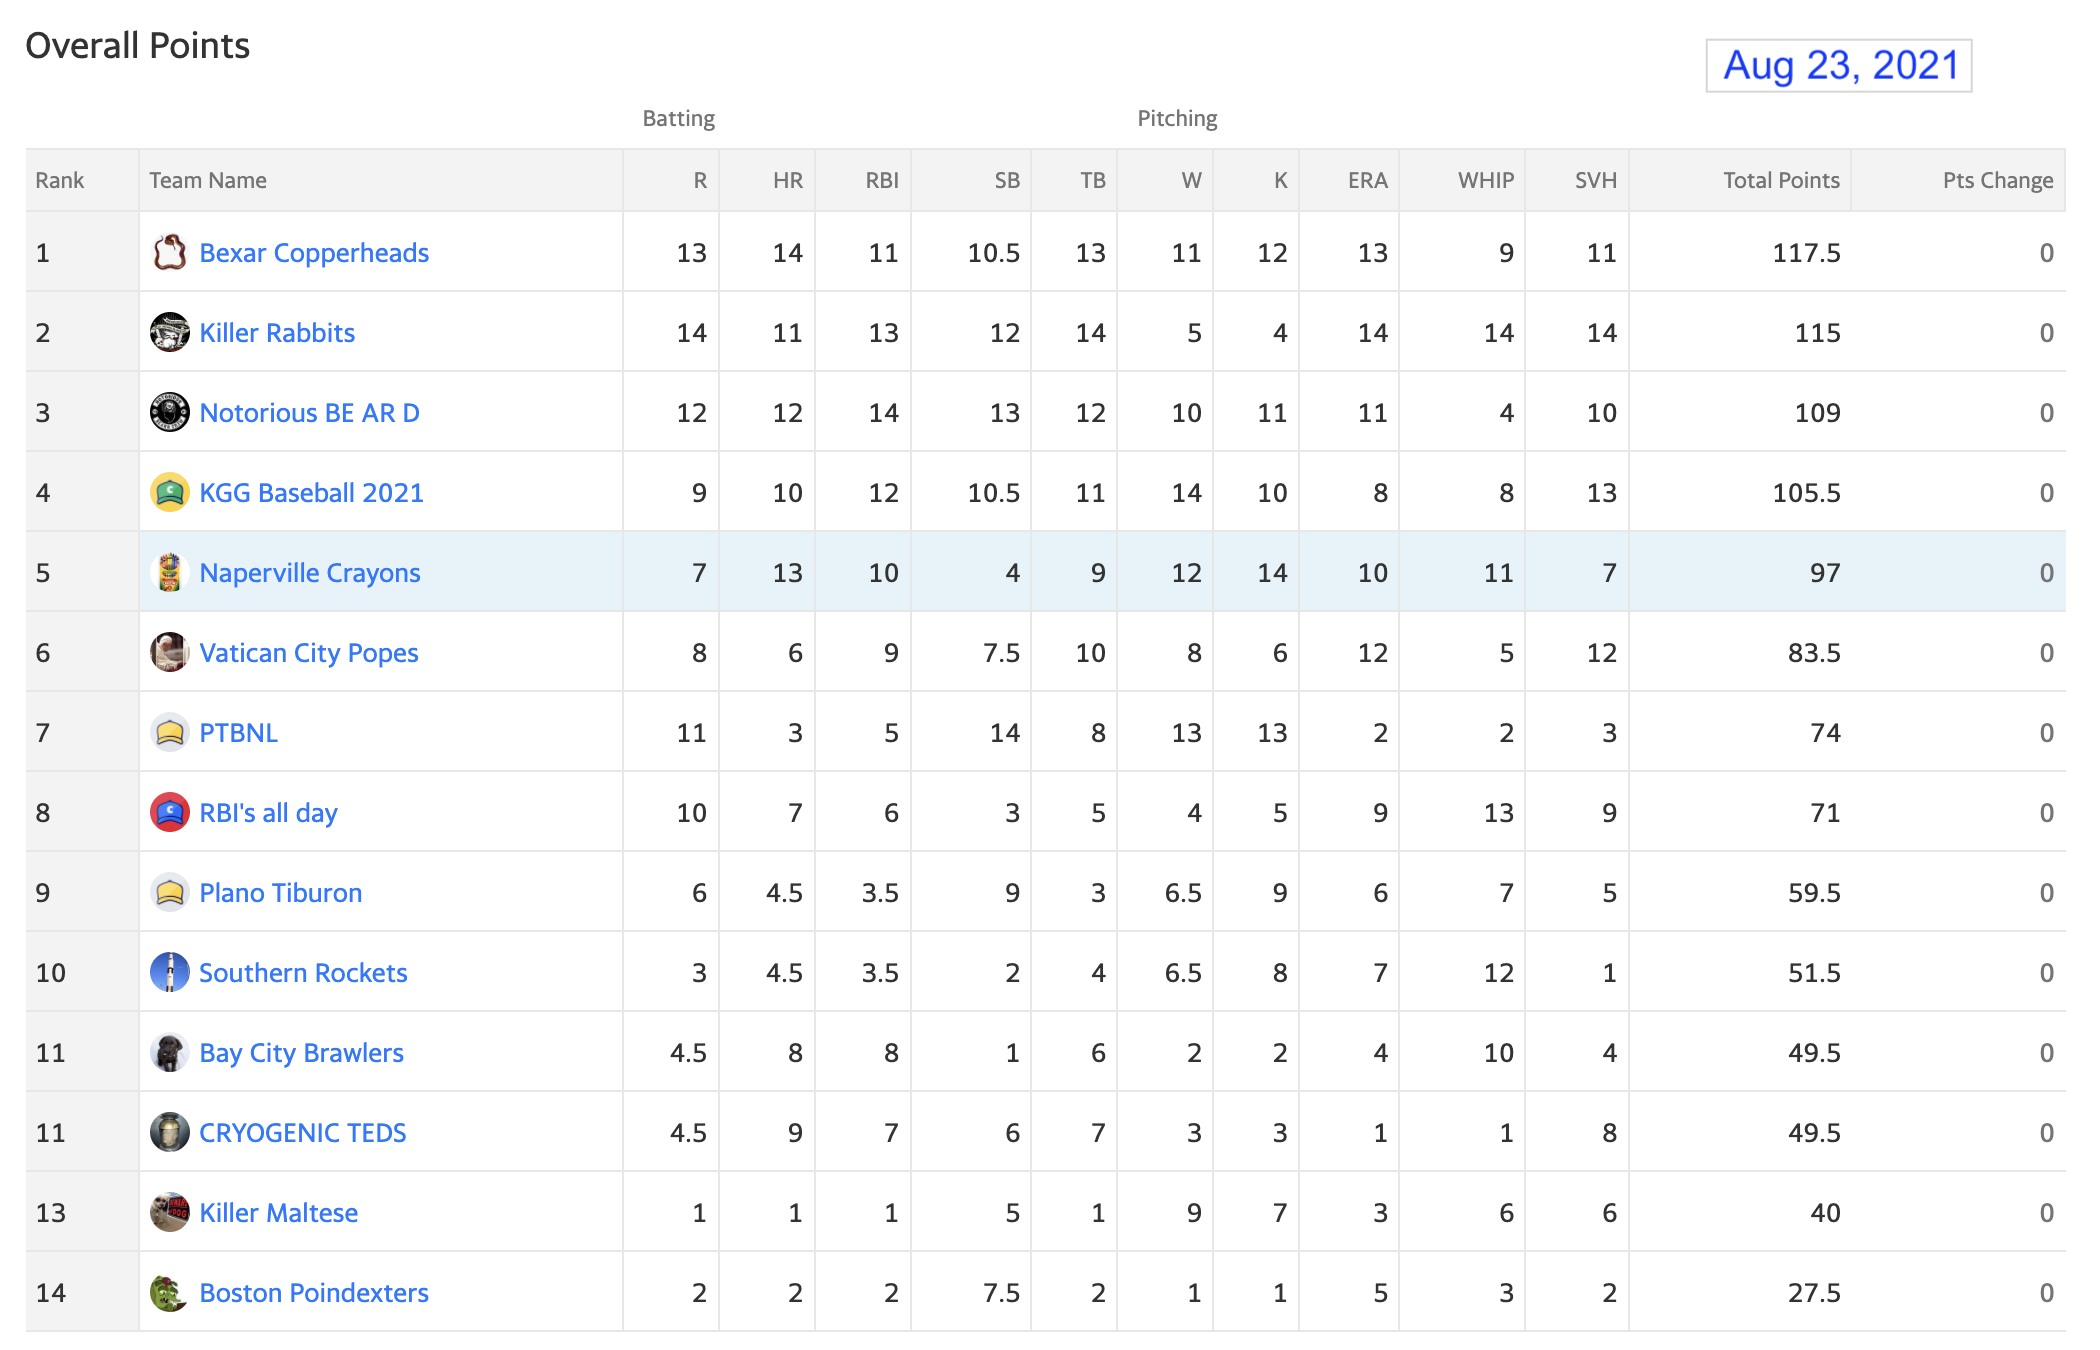Click the Killer Rabbits team avatar
Viewport: 2100px width, 1350px height.
169,332
